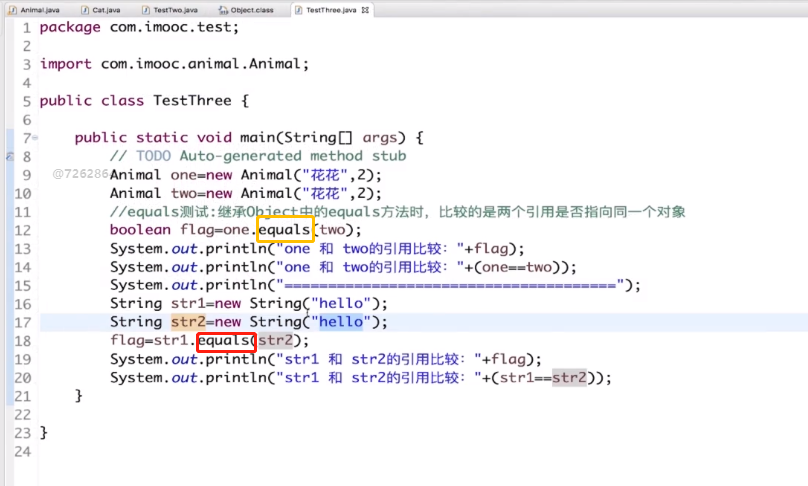Click equals in flag=str1.equals line
Image resolution: width=808 pixels, height=486 pixels.
click(224, 340)
